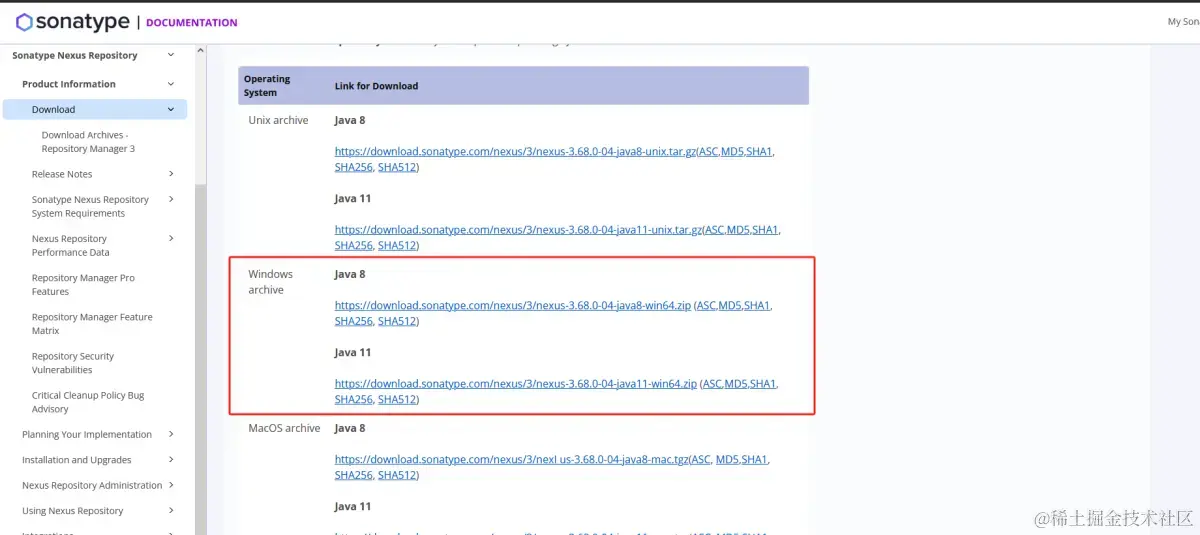Open ASC signature for java8-win64 zip
The width and height of the screenshot is (1200, 535).
pos(707,306)
